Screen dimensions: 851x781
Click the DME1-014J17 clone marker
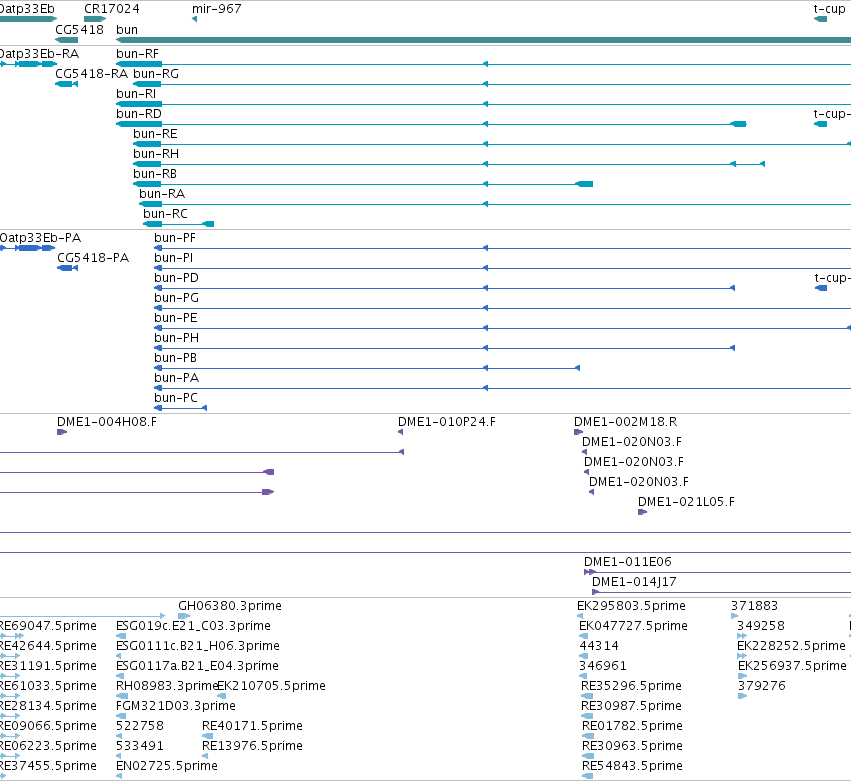pyautogui.click(x=721, y=592)
